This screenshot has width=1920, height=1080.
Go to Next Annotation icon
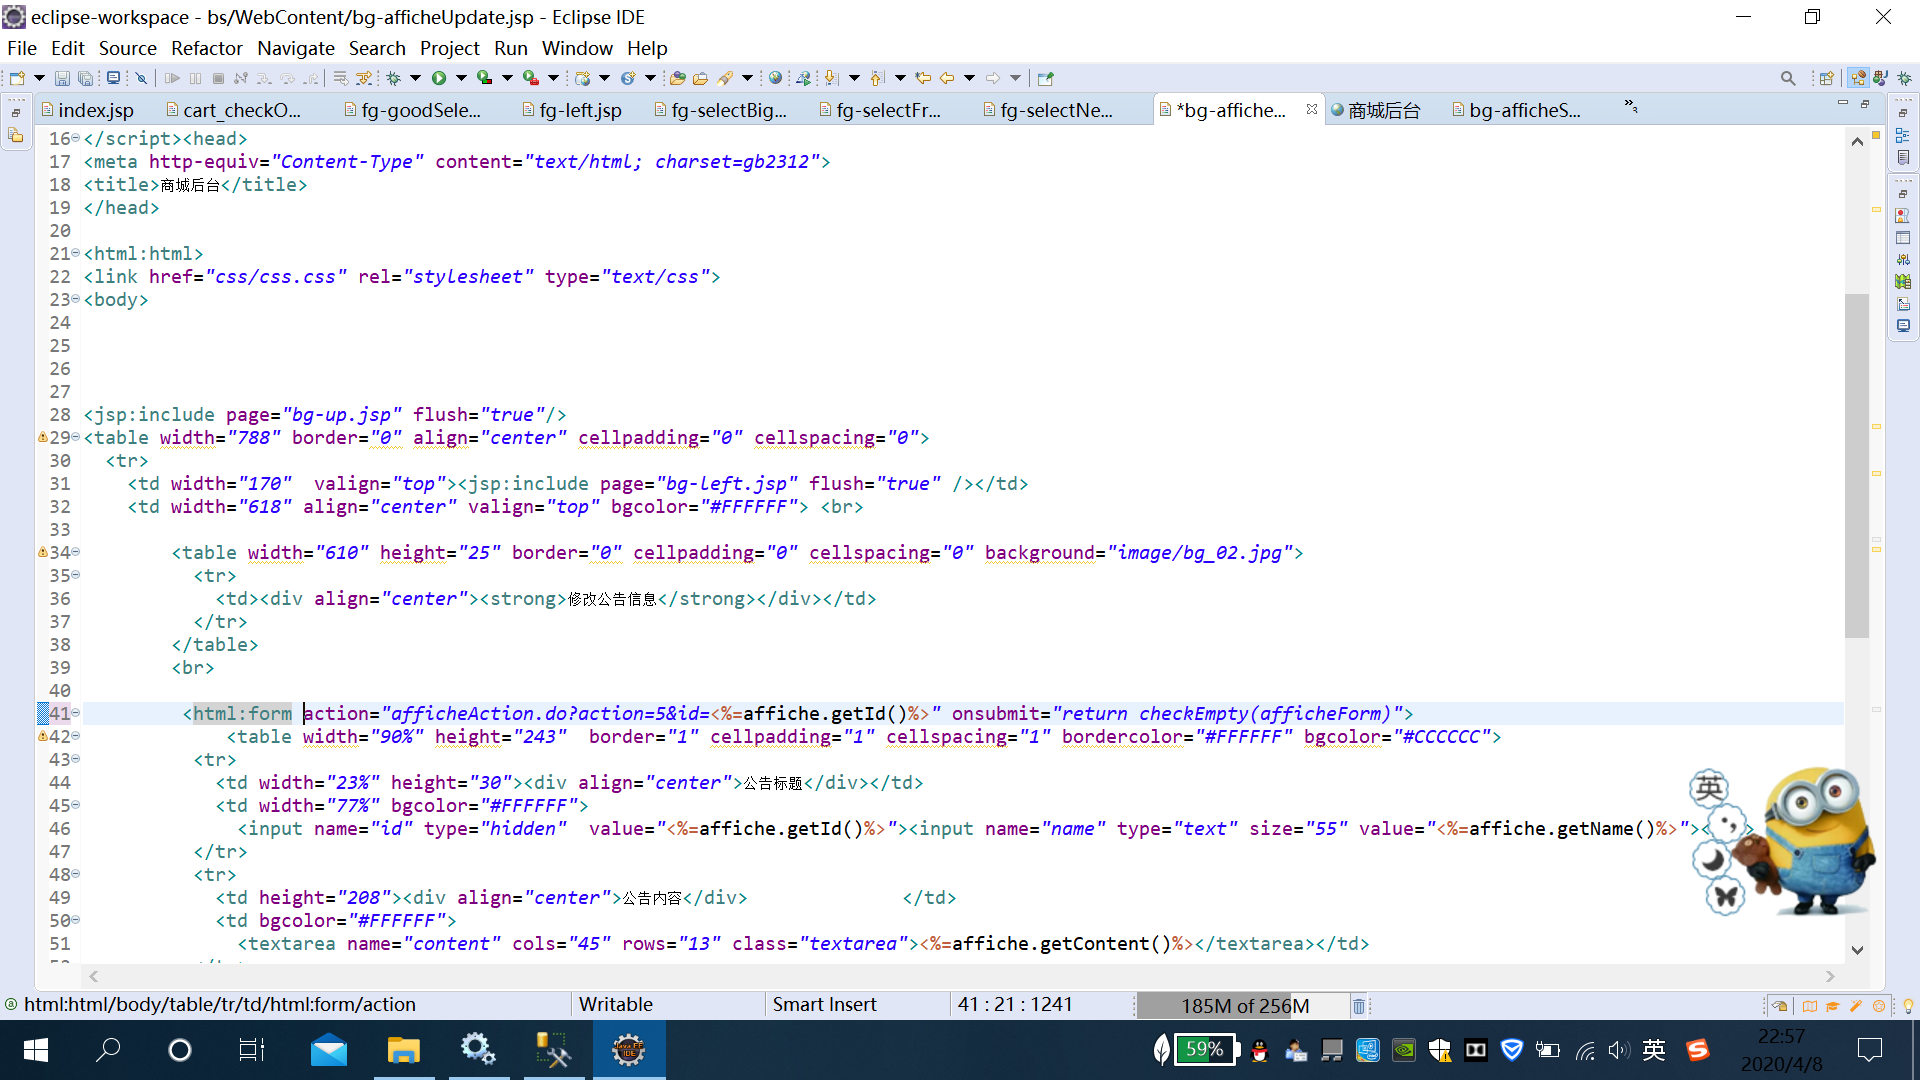830,78
